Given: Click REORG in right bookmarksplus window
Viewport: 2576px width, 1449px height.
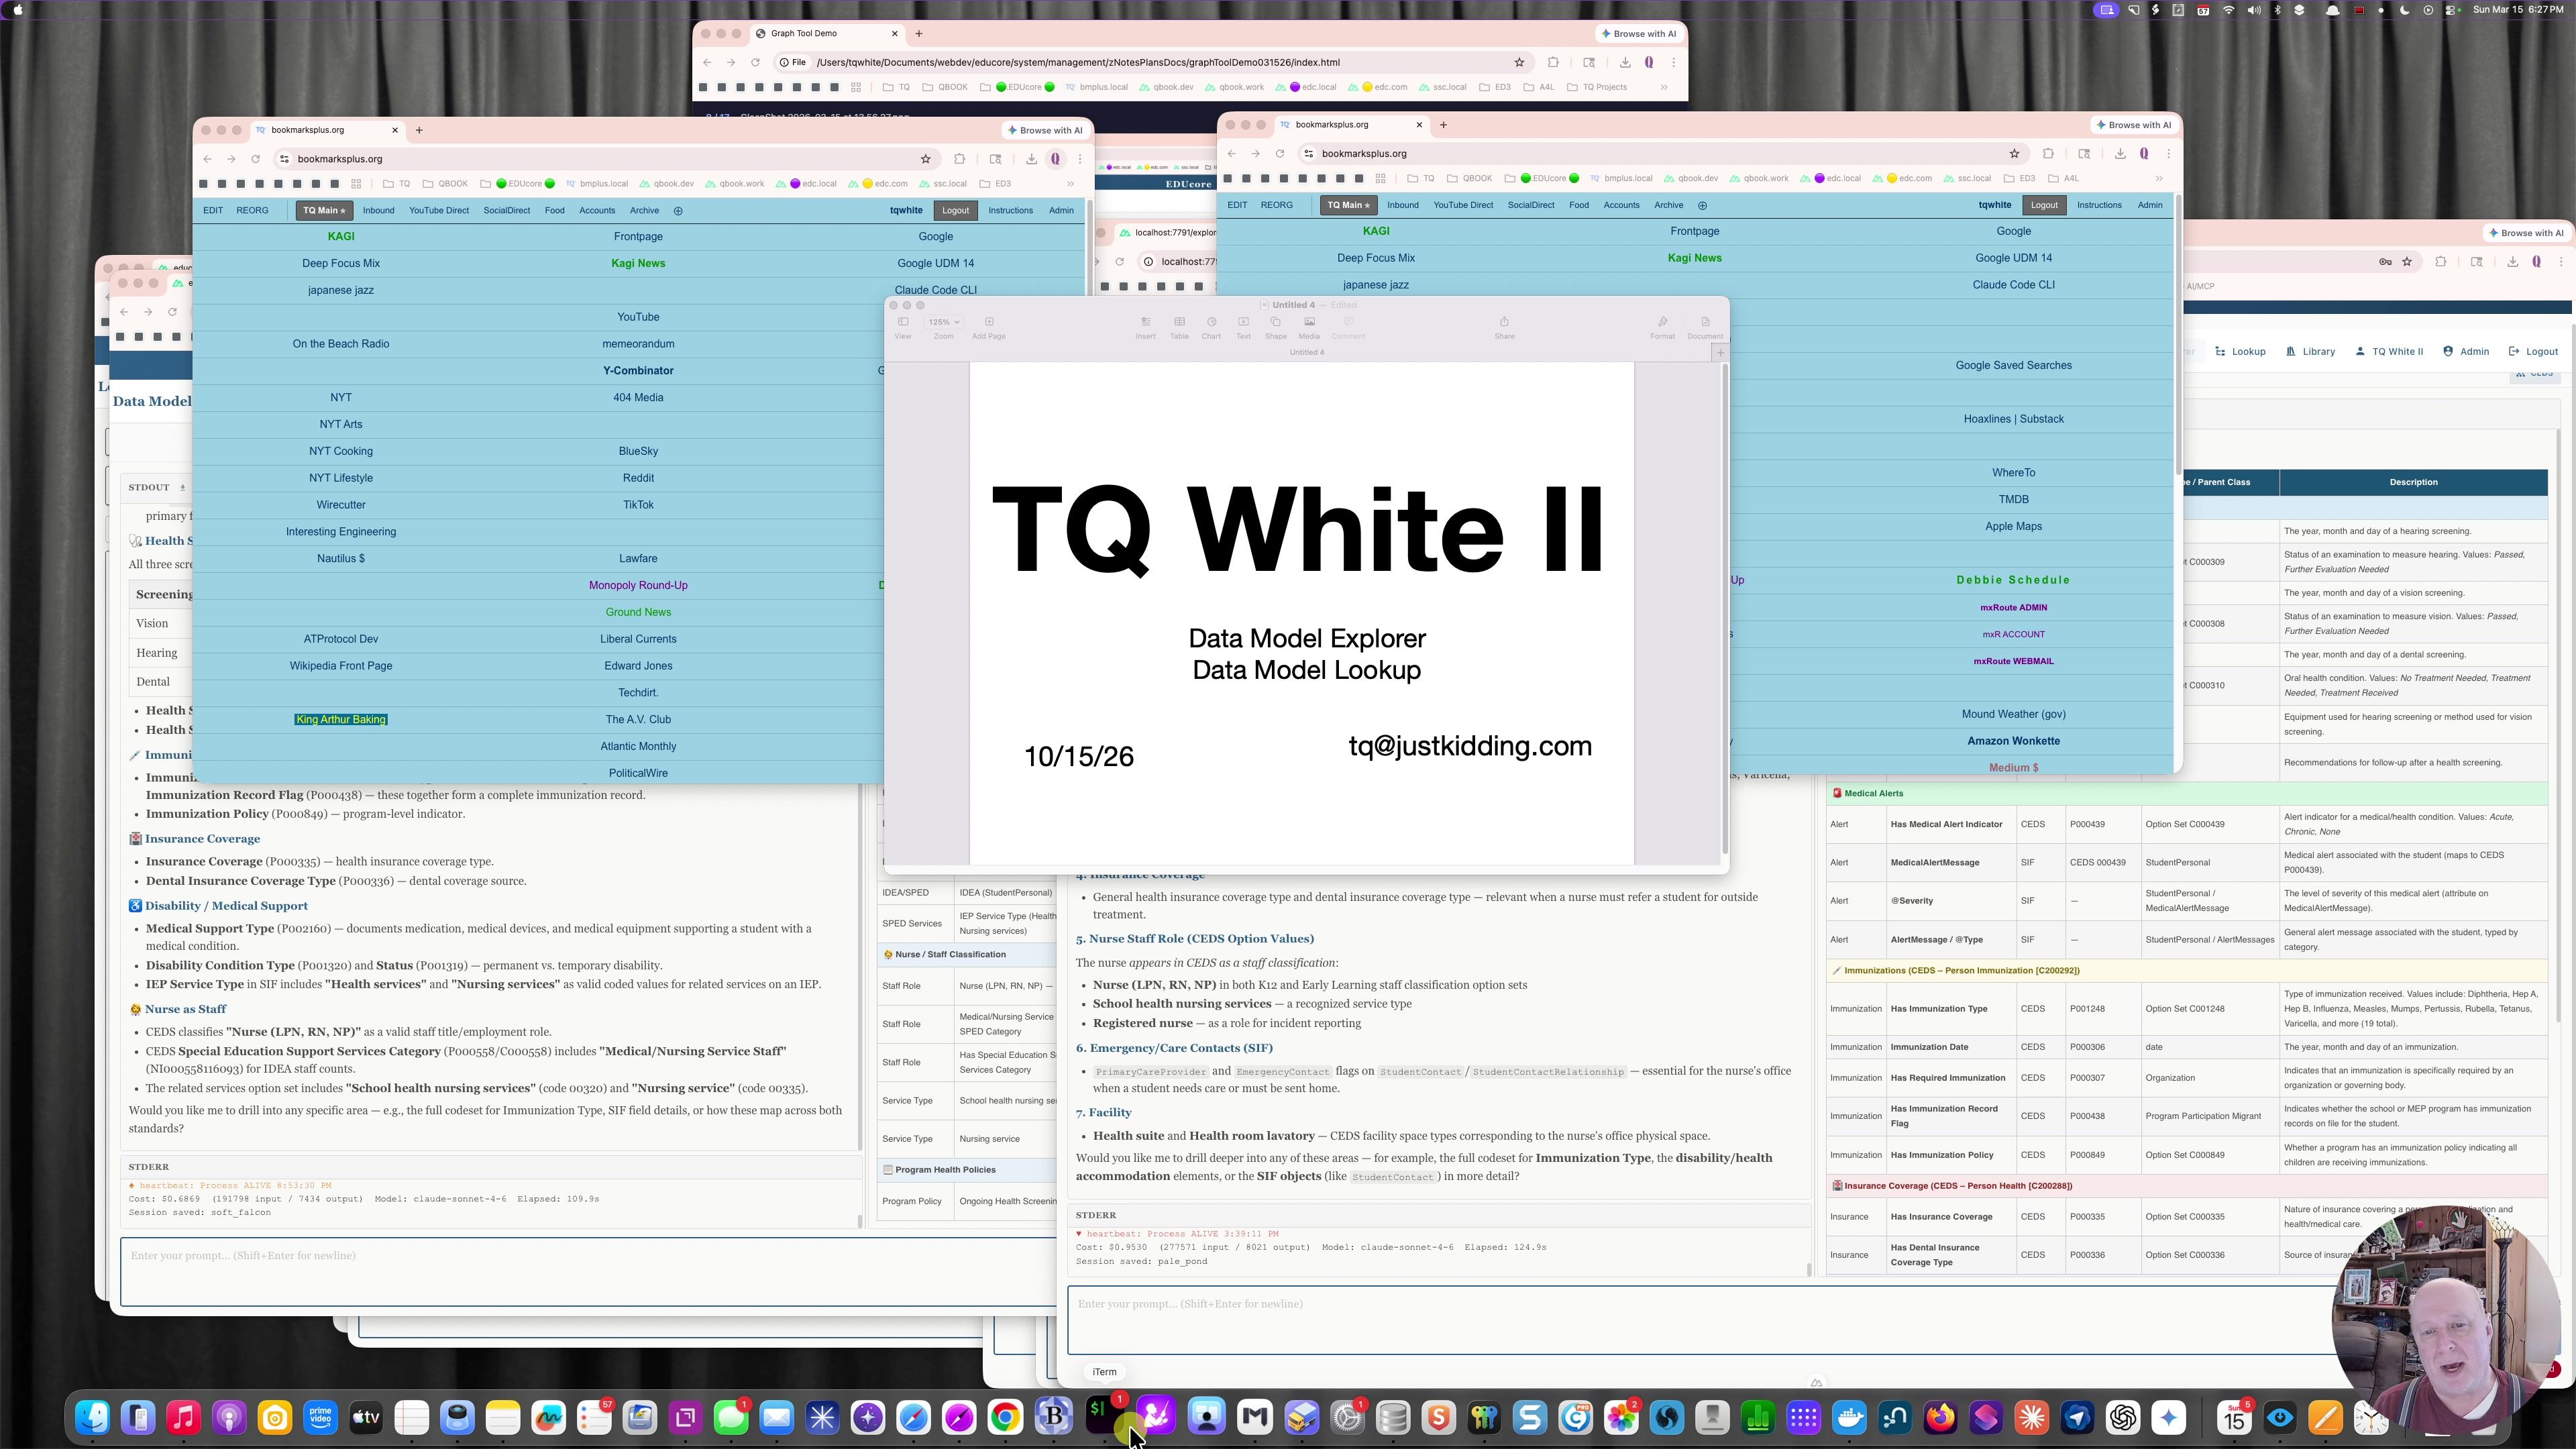Looking at the screenshot, I should point(1276,205).
